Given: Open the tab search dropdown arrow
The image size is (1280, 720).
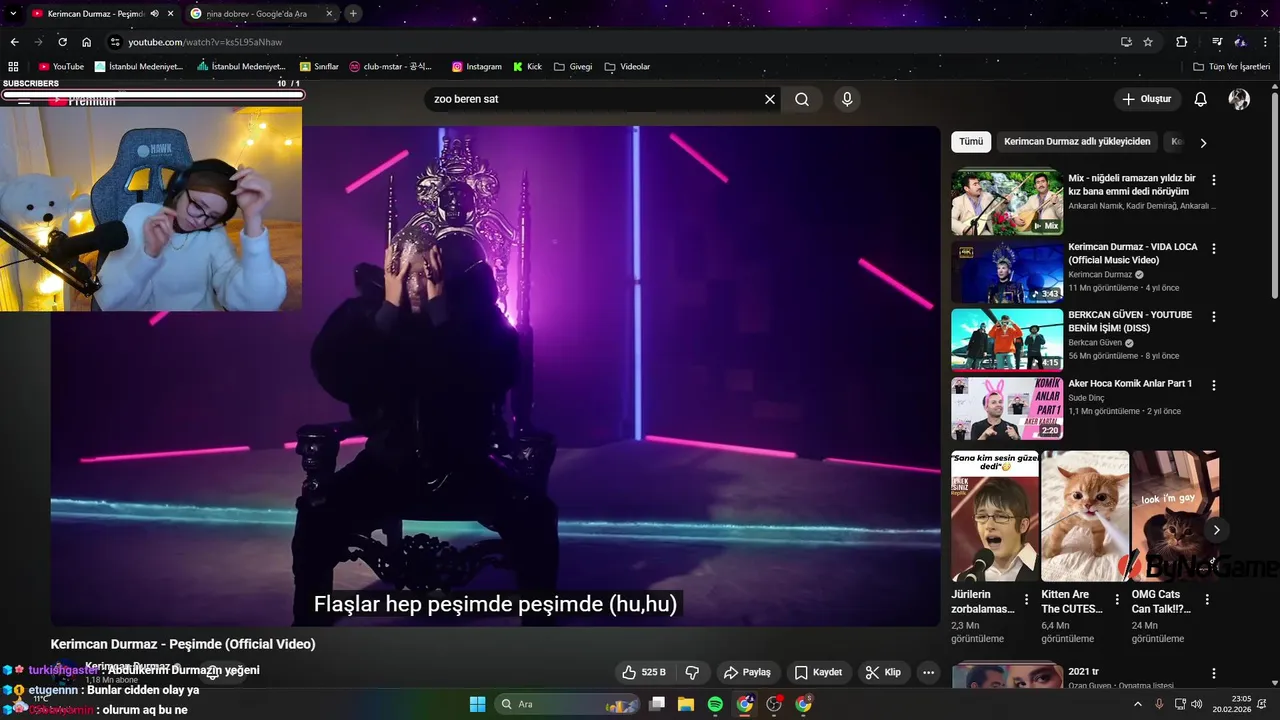Looking at the screenshot, I should point(13,14).
